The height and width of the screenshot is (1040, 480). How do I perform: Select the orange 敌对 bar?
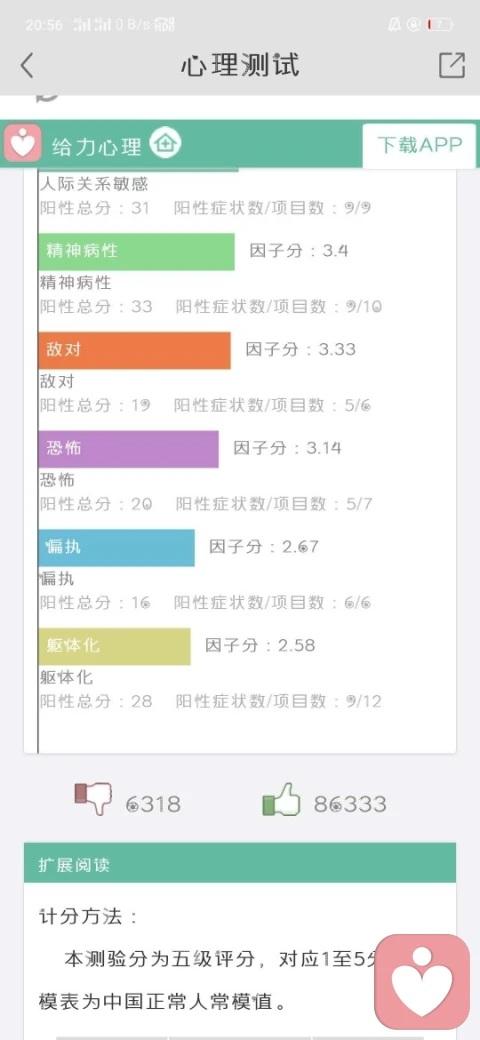(x=135, y=350)
